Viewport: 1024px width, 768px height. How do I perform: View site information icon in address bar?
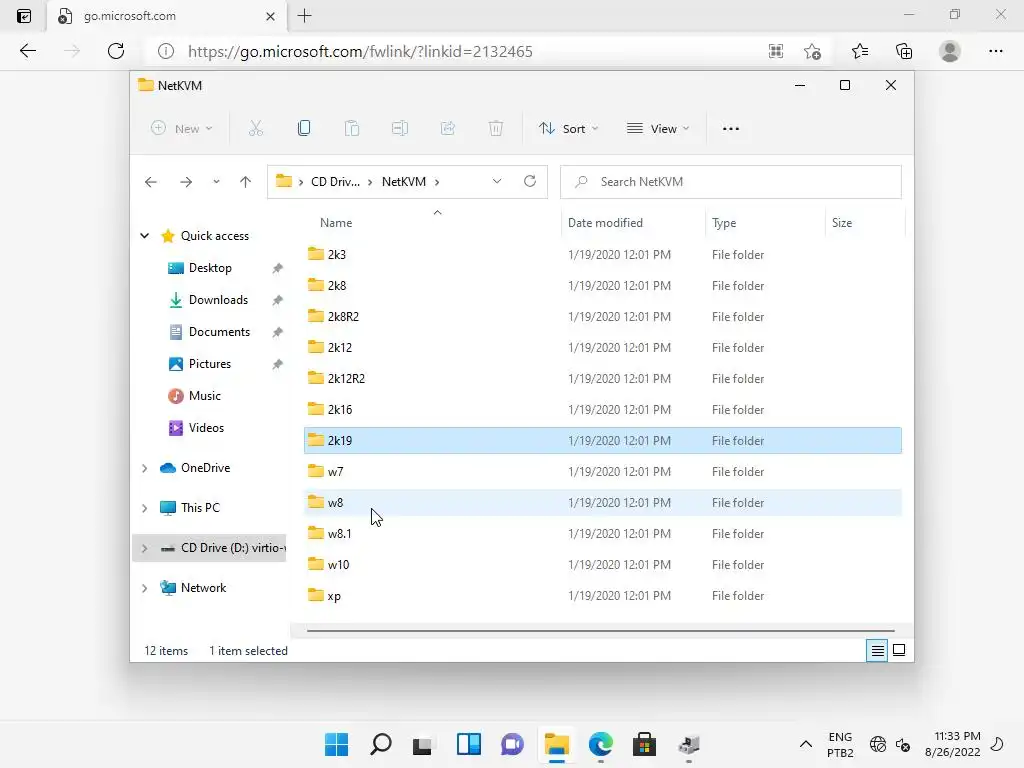[x=166, y=51]
